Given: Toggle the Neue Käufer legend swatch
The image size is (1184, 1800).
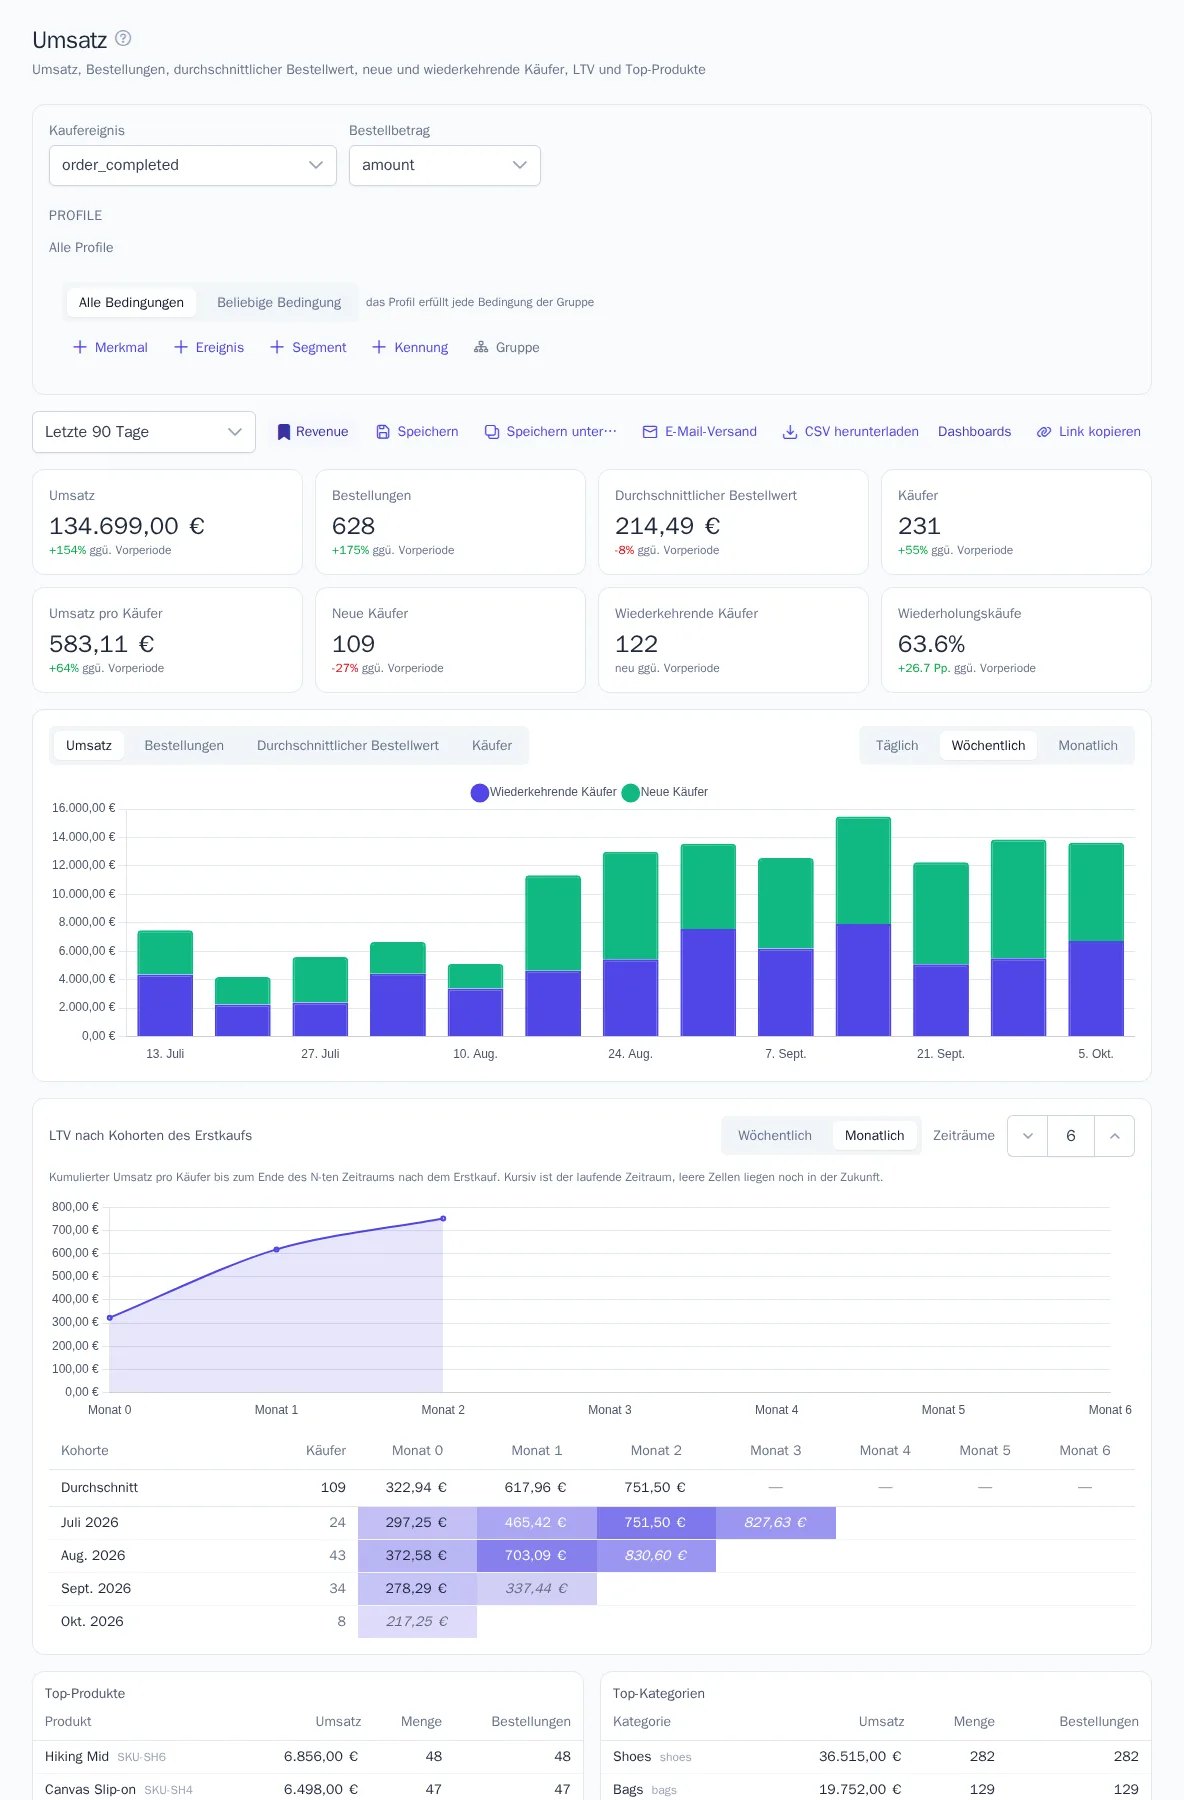Looking at the screenshot, I should click(630, 792).
